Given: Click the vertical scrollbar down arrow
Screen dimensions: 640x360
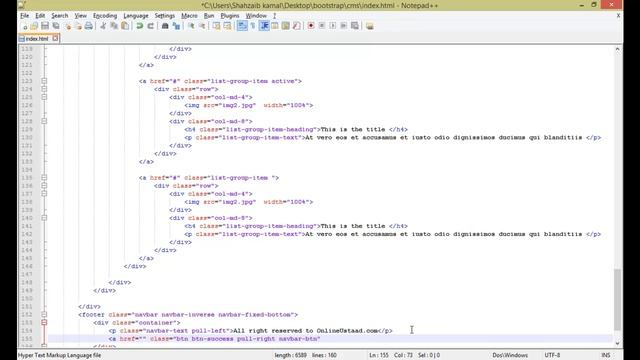Looking at the screenshot, I should [617, 343].
